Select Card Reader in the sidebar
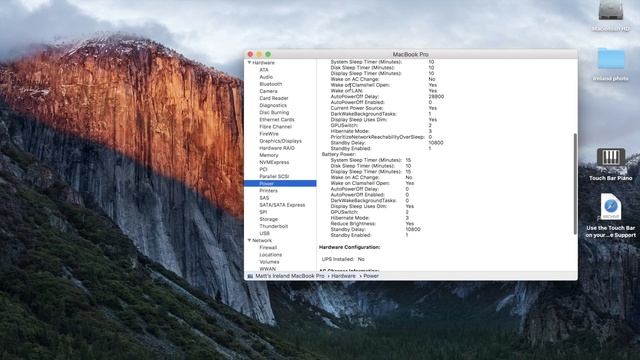Screen dimensions: 640x360 pyautogui.click(x=273, y=98)
